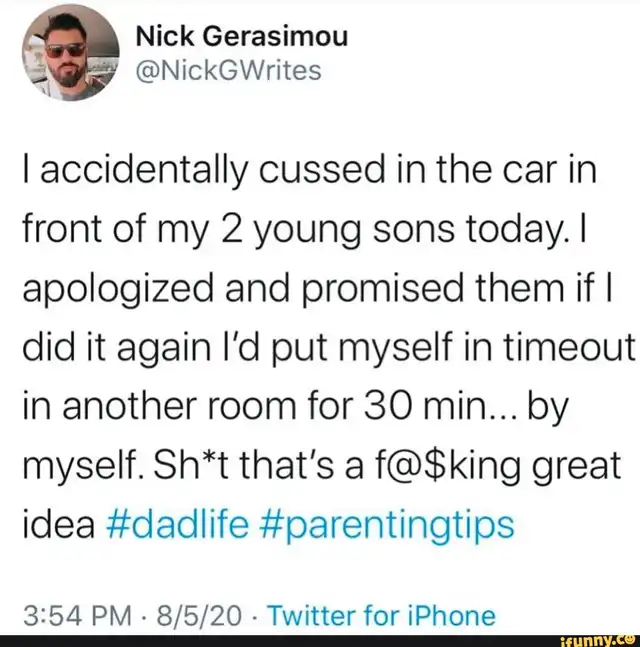Viewport: 640px width, 647px height.
Task: Click the word 'apologized' in the tweet
Action: click(x=118, y=289)
